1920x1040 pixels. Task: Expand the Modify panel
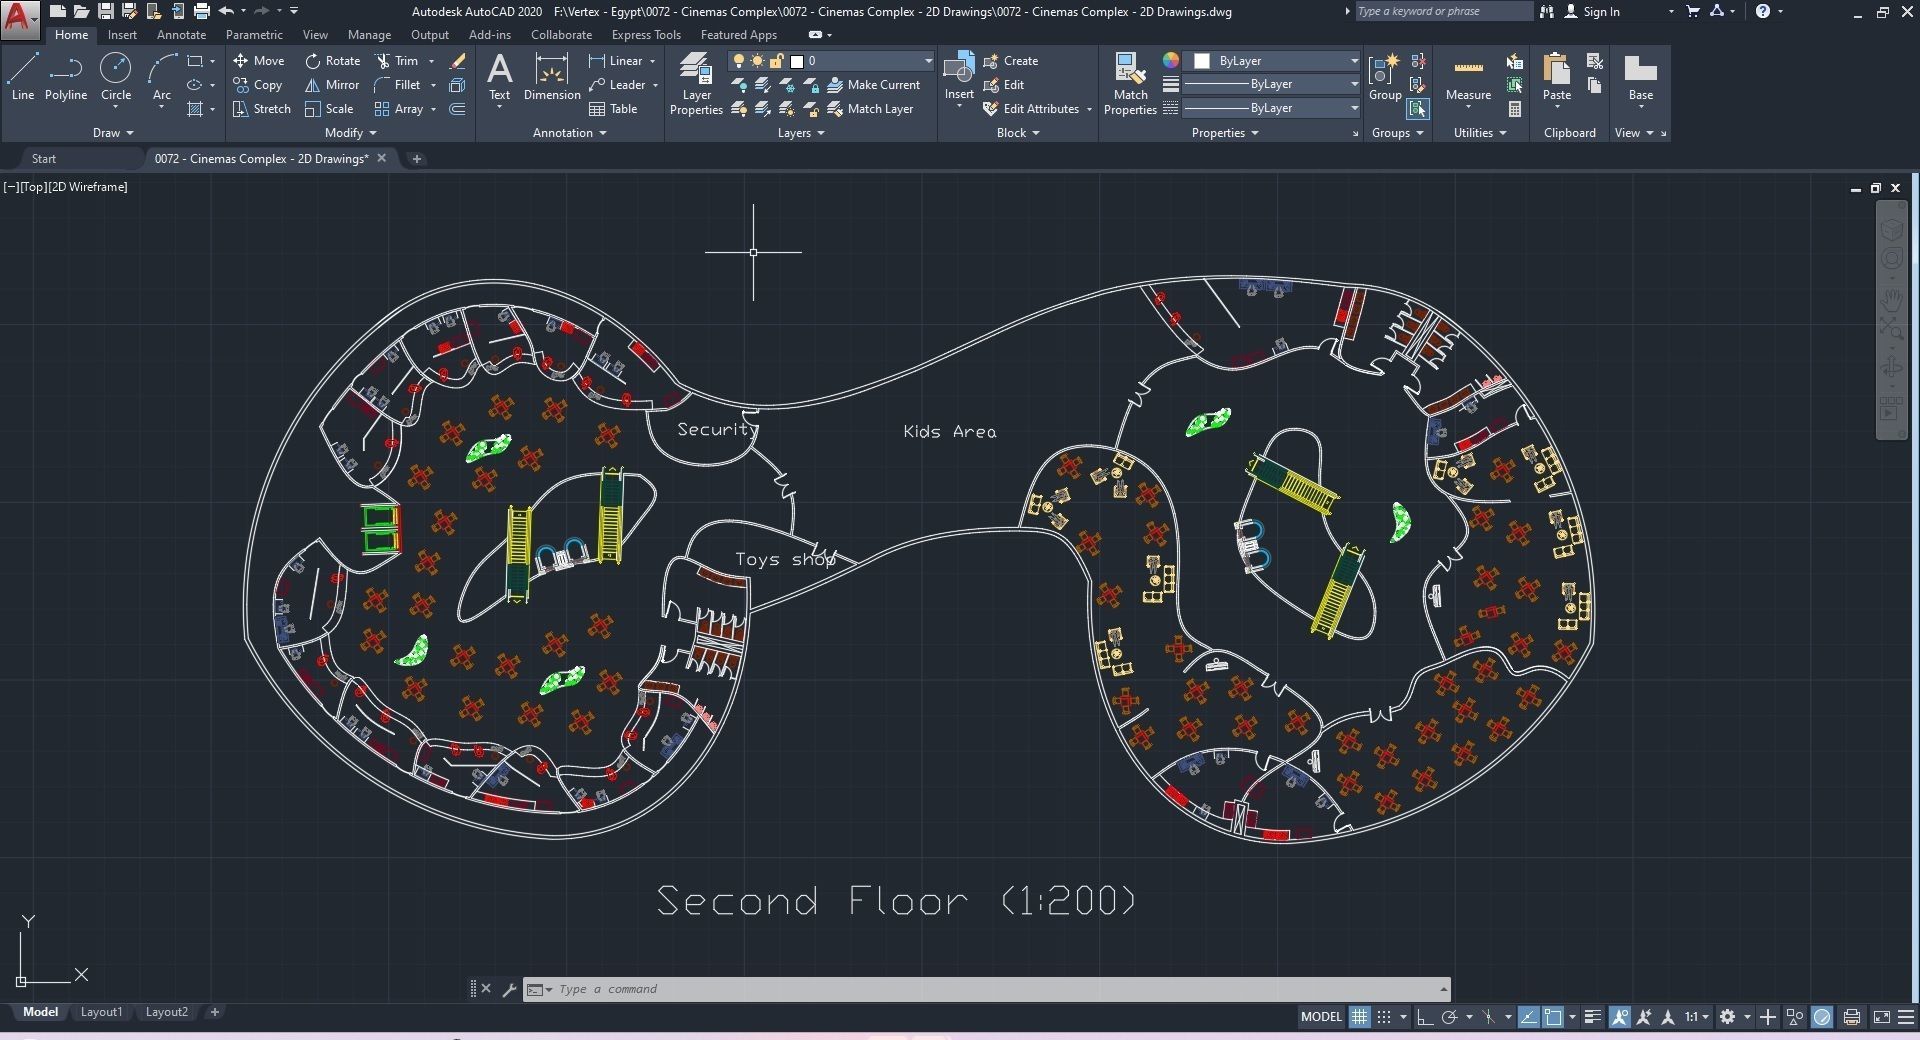[x=351, y=133]
